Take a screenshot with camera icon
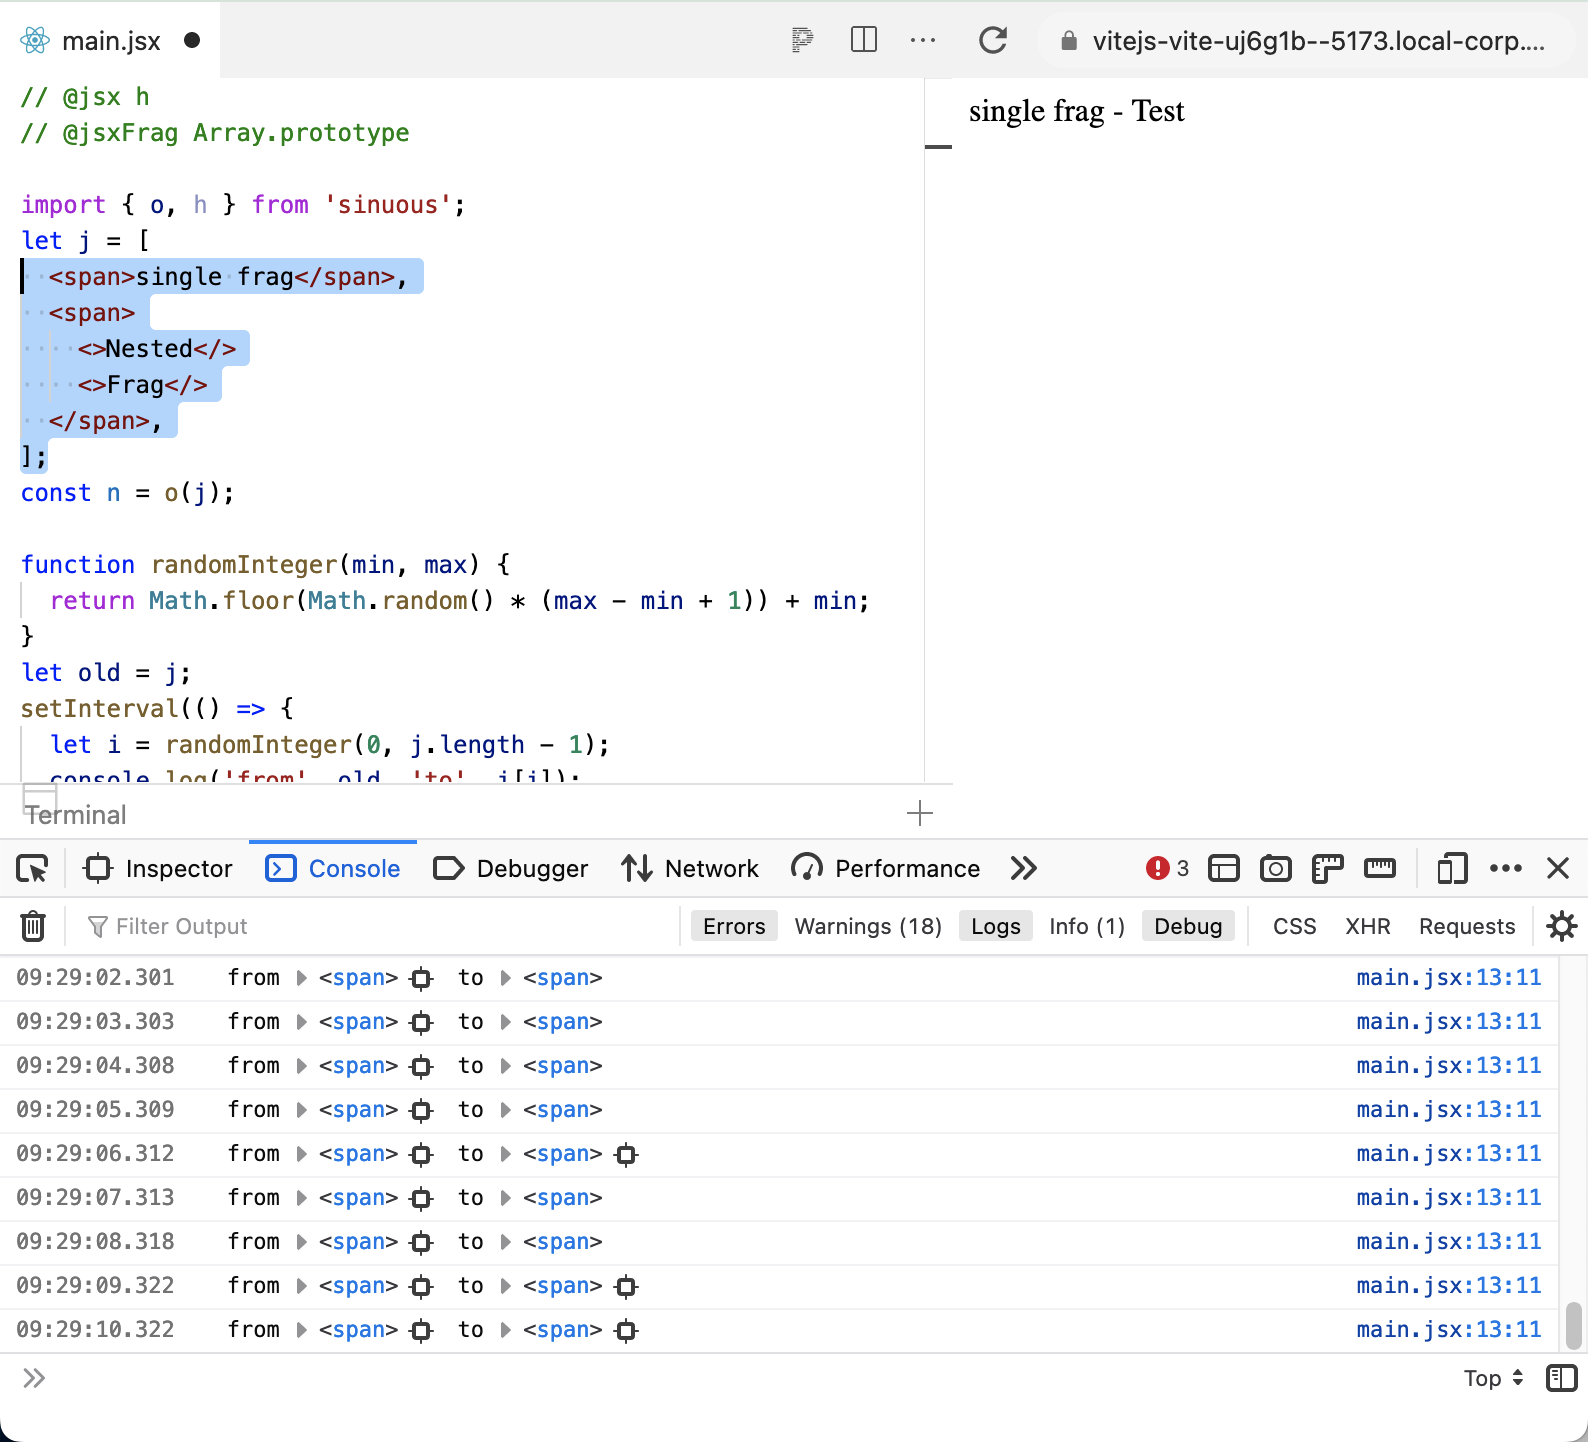The image size is (1588, 1442). (1276, 869)
